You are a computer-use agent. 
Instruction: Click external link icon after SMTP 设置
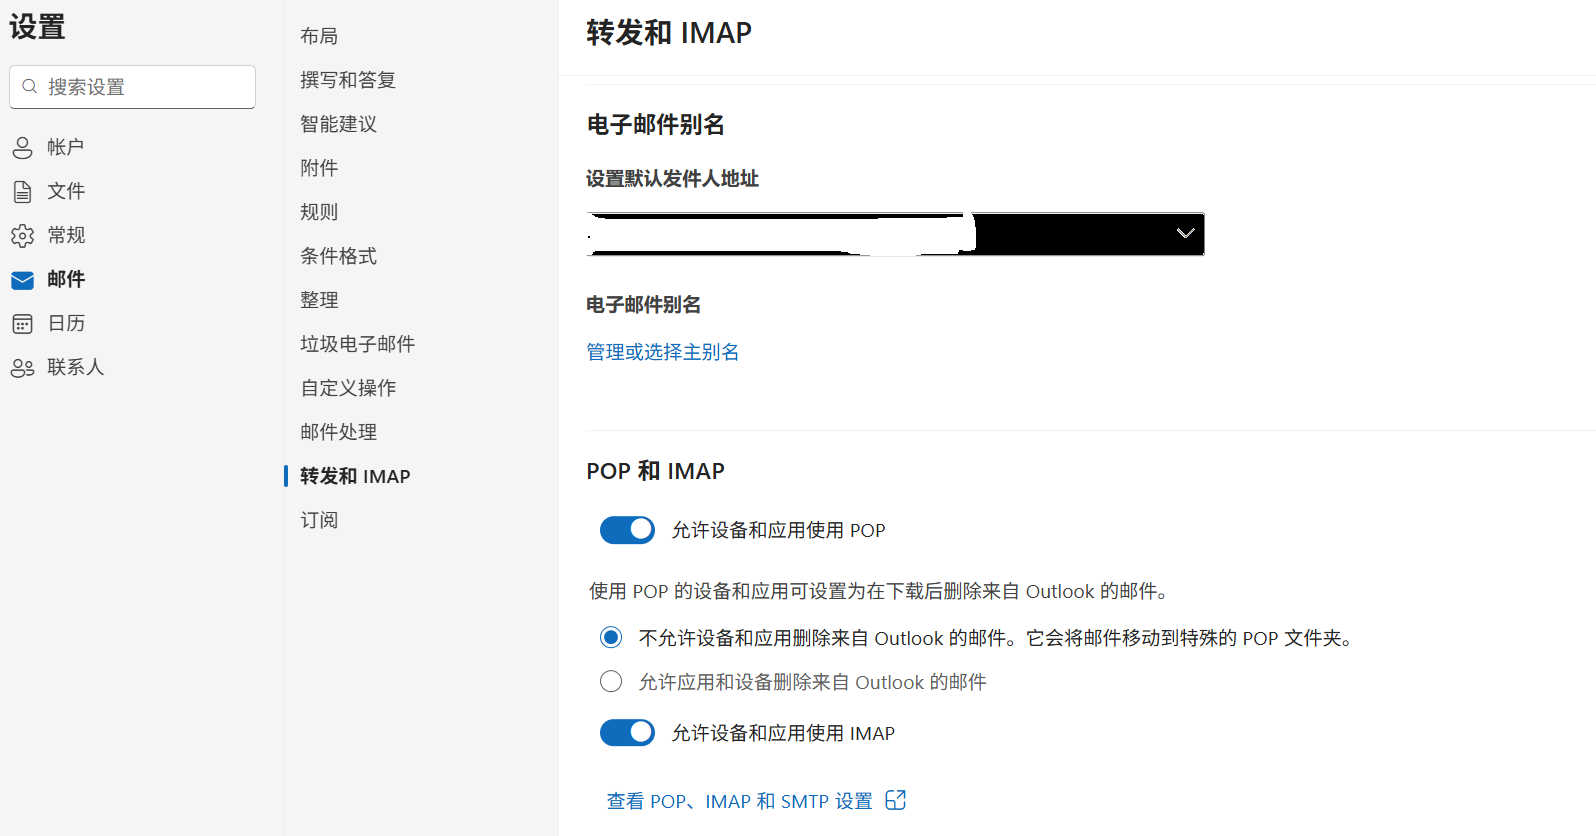point(896,800)
